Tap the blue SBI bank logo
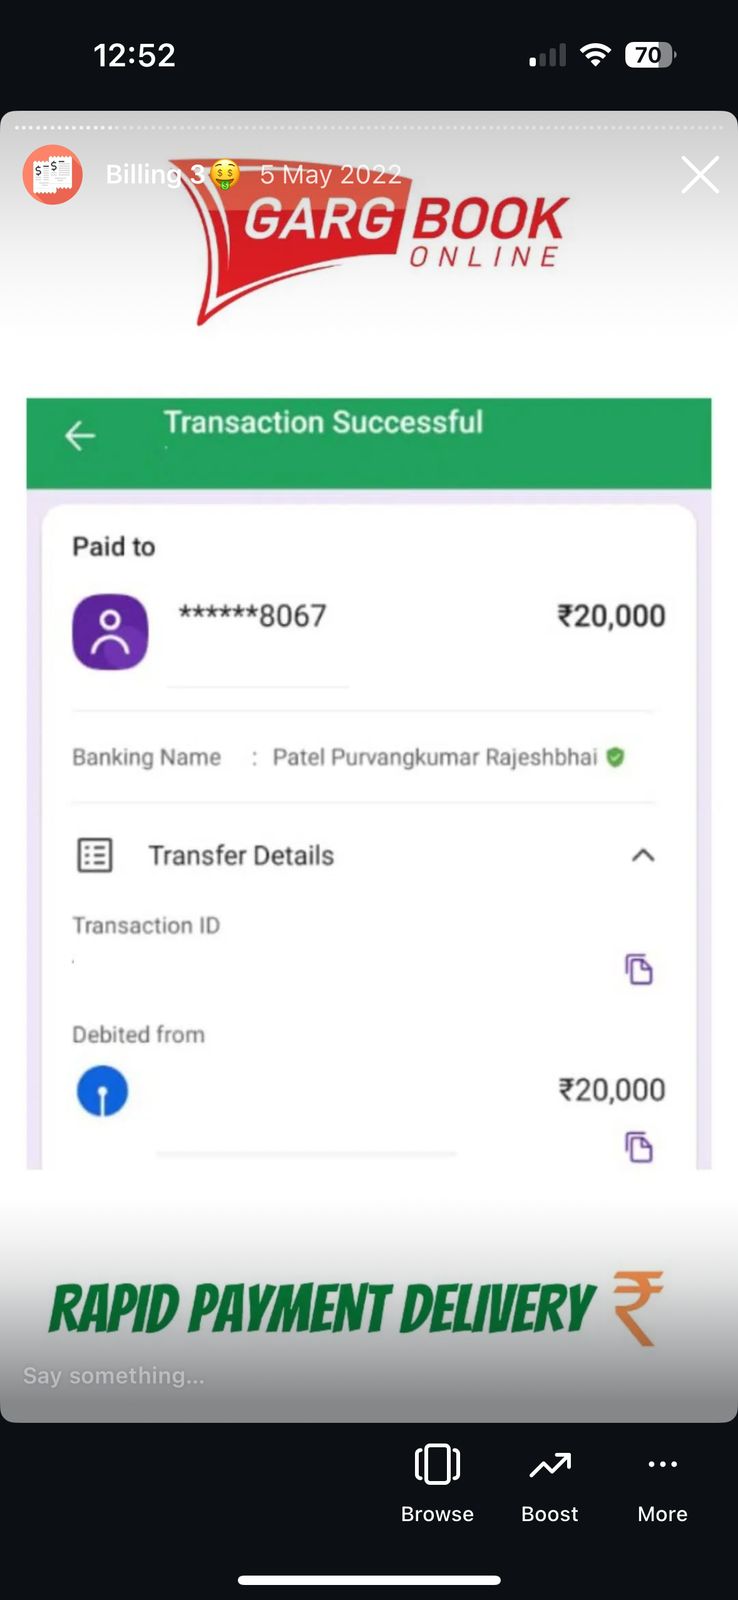Image resolution: width=738 pixels, height=1600 pixels. coord(102,1091)
